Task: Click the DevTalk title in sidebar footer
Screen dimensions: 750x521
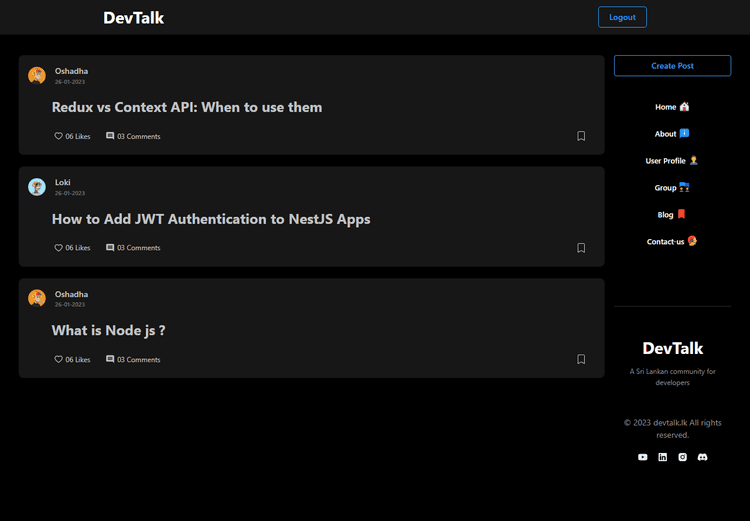Action: click(x=673, y=348)
